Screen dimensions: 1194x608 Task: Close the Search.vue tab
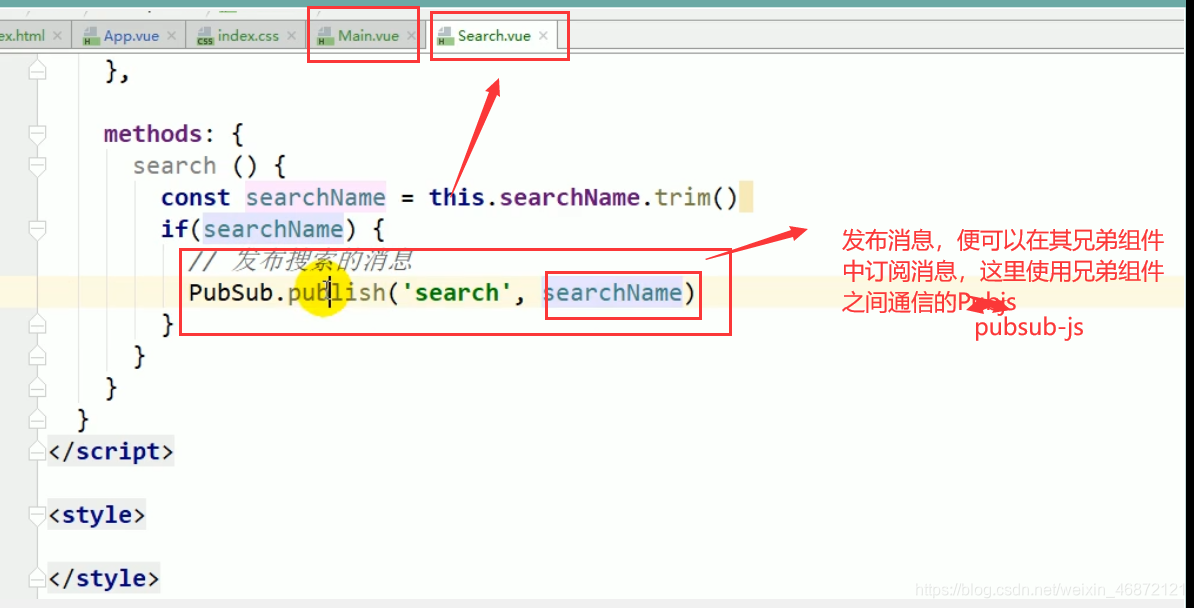(x=543, y=36)
